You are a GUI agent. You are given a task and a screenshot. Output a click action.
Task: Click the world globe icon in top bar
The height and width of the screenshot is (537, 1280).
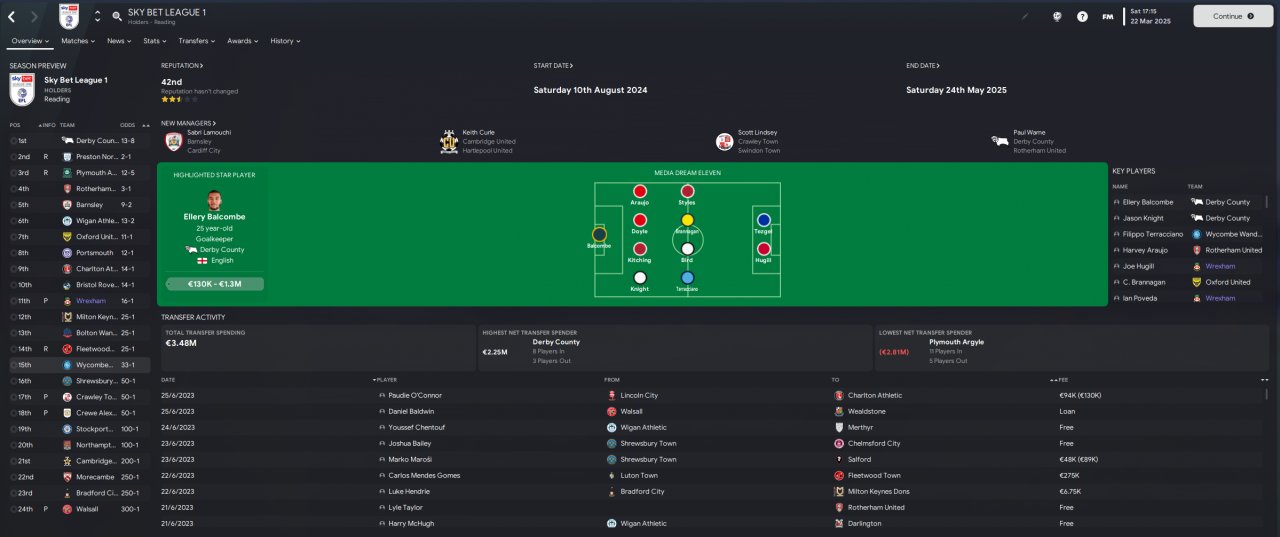pyautogui.click(x=1057, y=16)
